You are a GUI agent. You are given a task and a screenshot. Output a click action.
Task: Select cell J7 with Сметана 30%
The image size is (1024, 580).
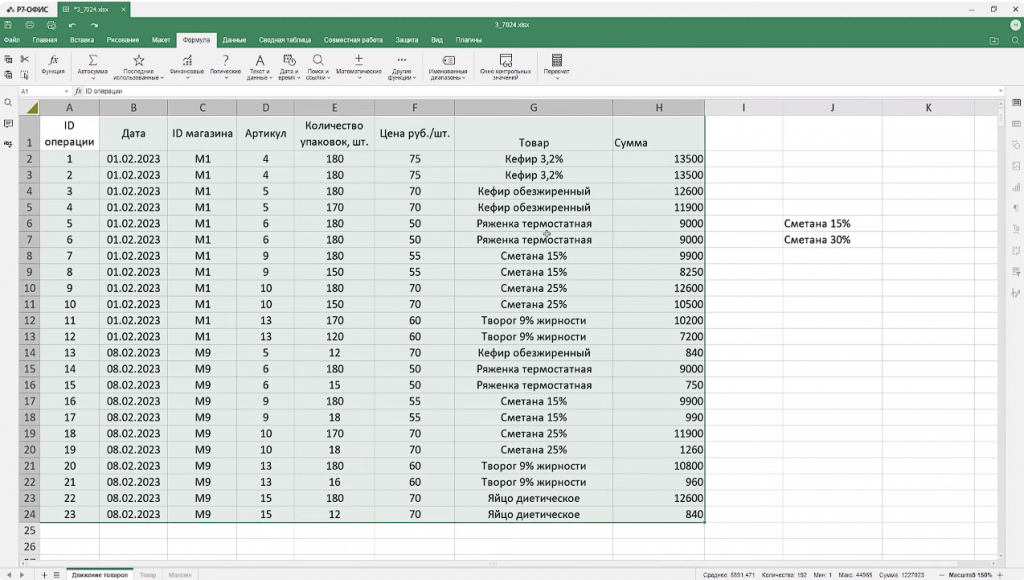pos(832,240)
